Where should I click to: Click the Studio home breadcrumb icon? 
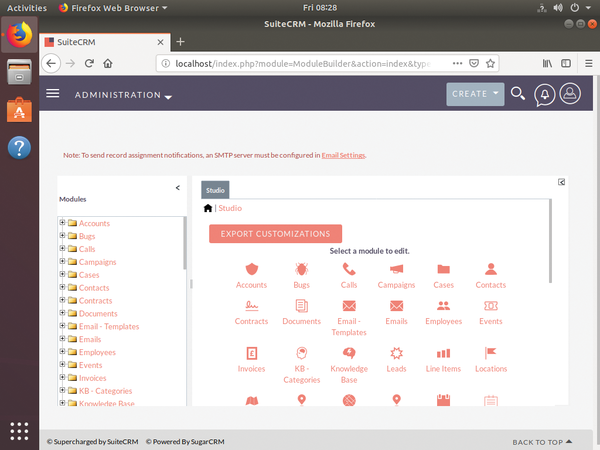(x=208, y=208)
